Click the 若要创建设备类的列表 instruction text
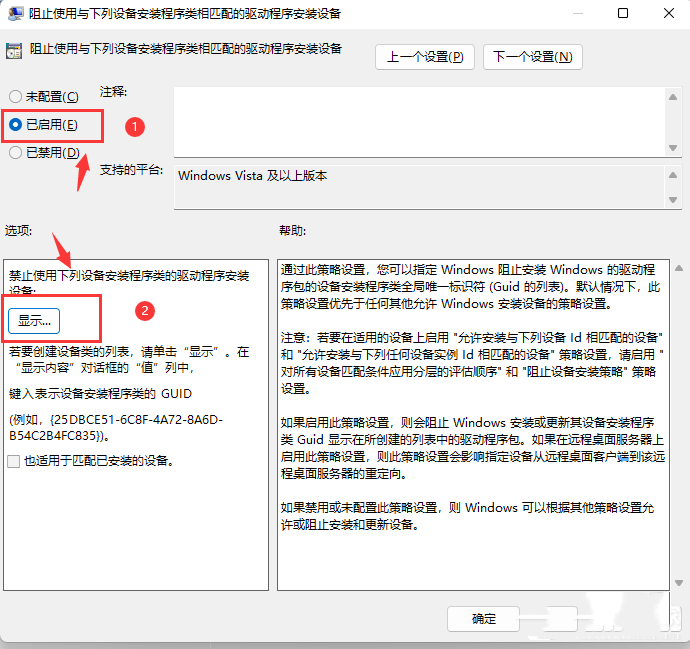690x649 pixels. click(129, 359)
